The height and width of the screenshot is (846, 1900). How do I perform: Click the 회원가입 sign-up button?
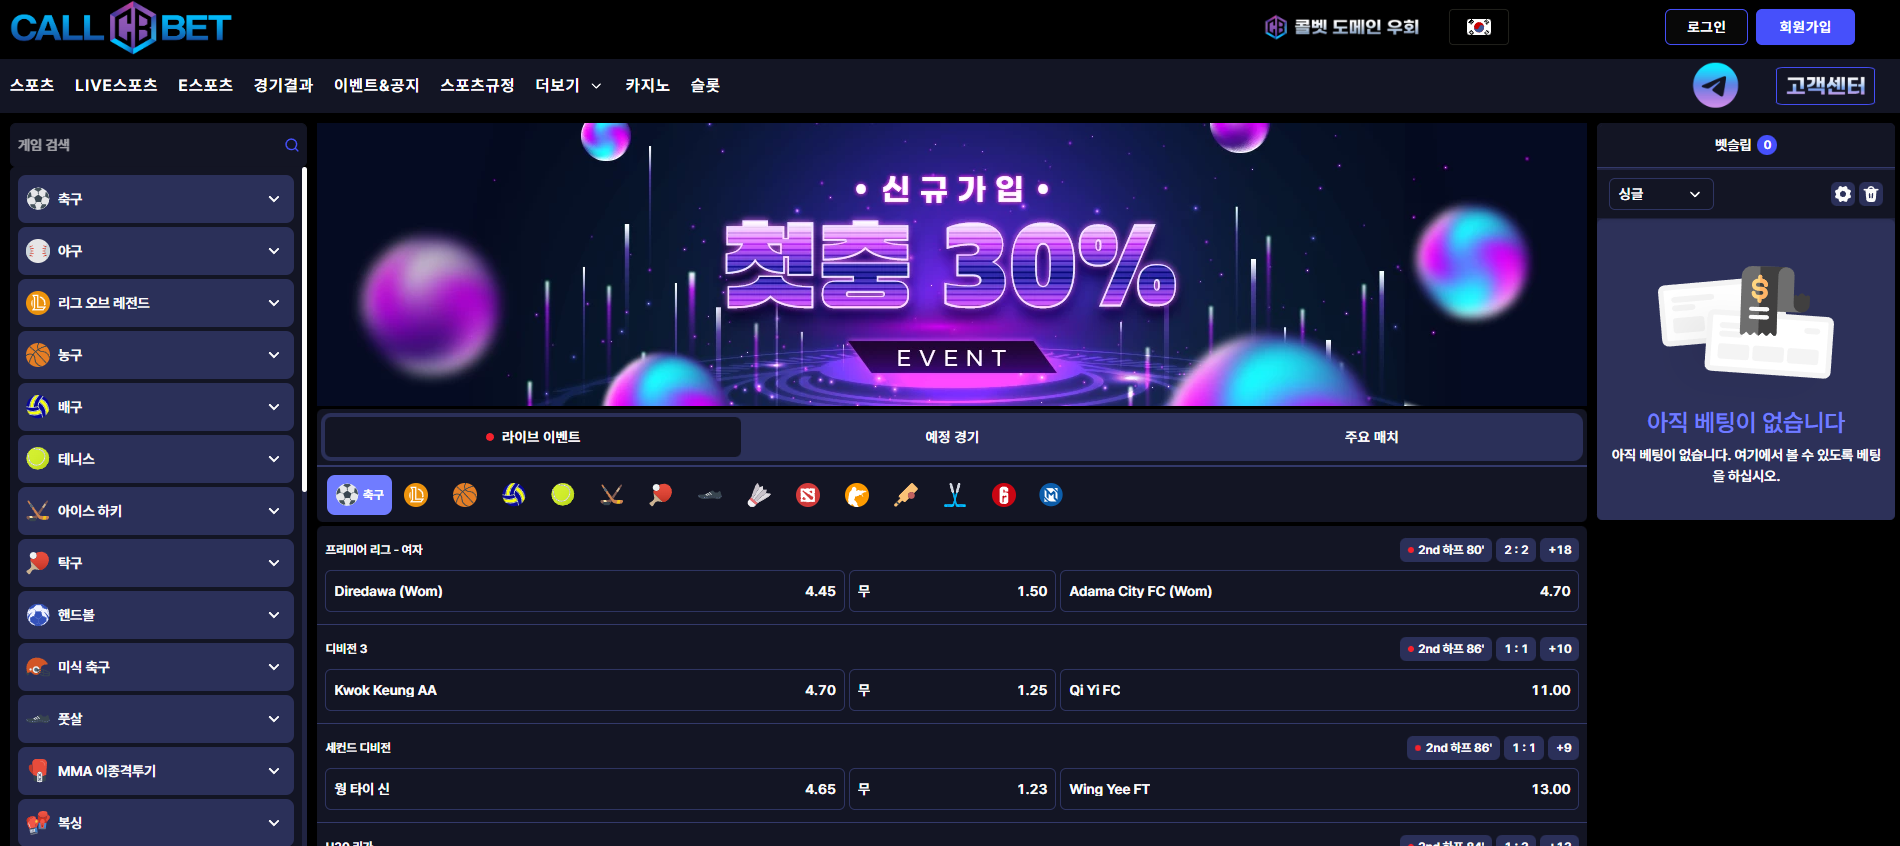(x=1804, y=27)
